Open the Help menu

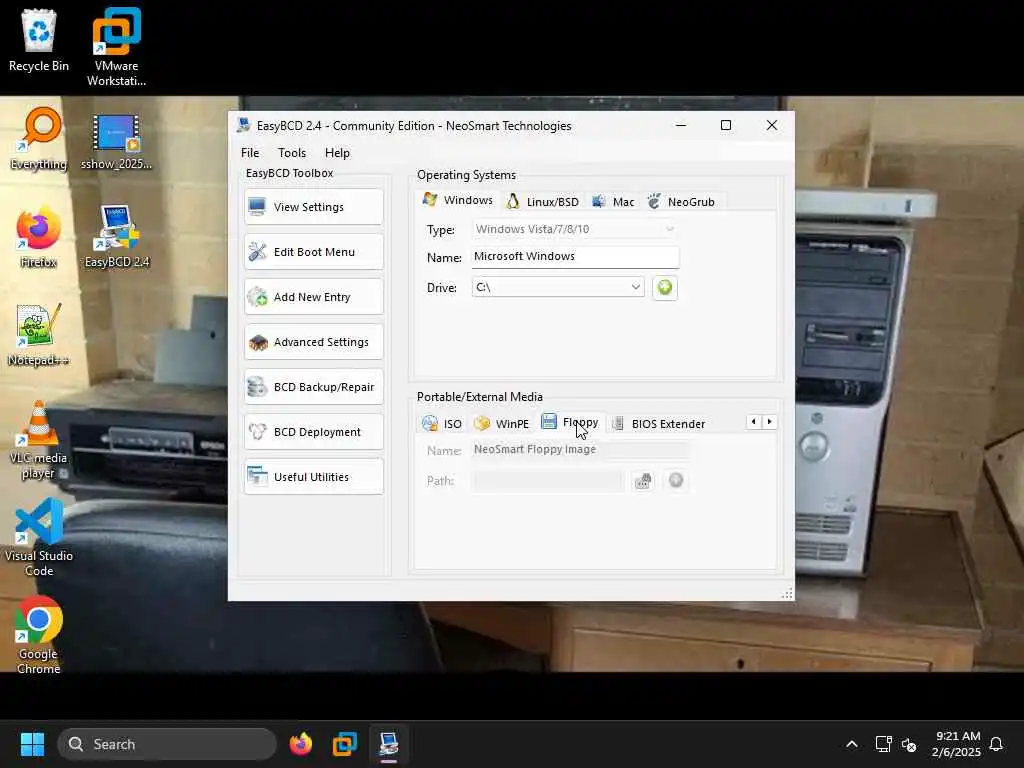coord(338,153)
